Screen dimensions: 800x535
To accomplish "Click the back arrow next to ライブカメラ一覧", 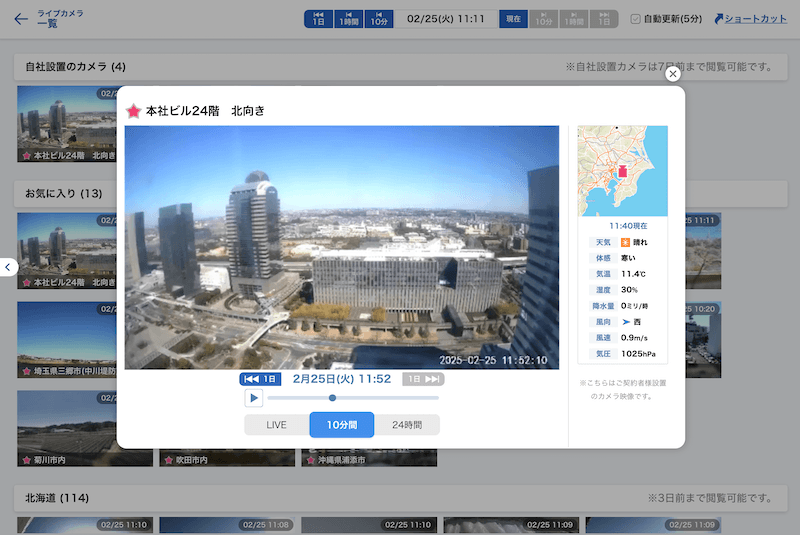I will pos(21,19).
